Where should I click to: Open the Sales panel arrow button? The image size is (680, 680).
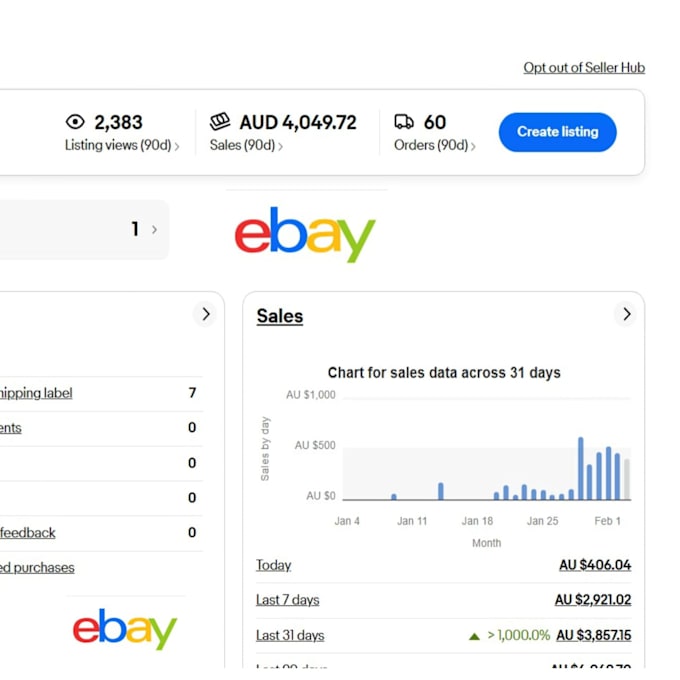click(626, 314)
